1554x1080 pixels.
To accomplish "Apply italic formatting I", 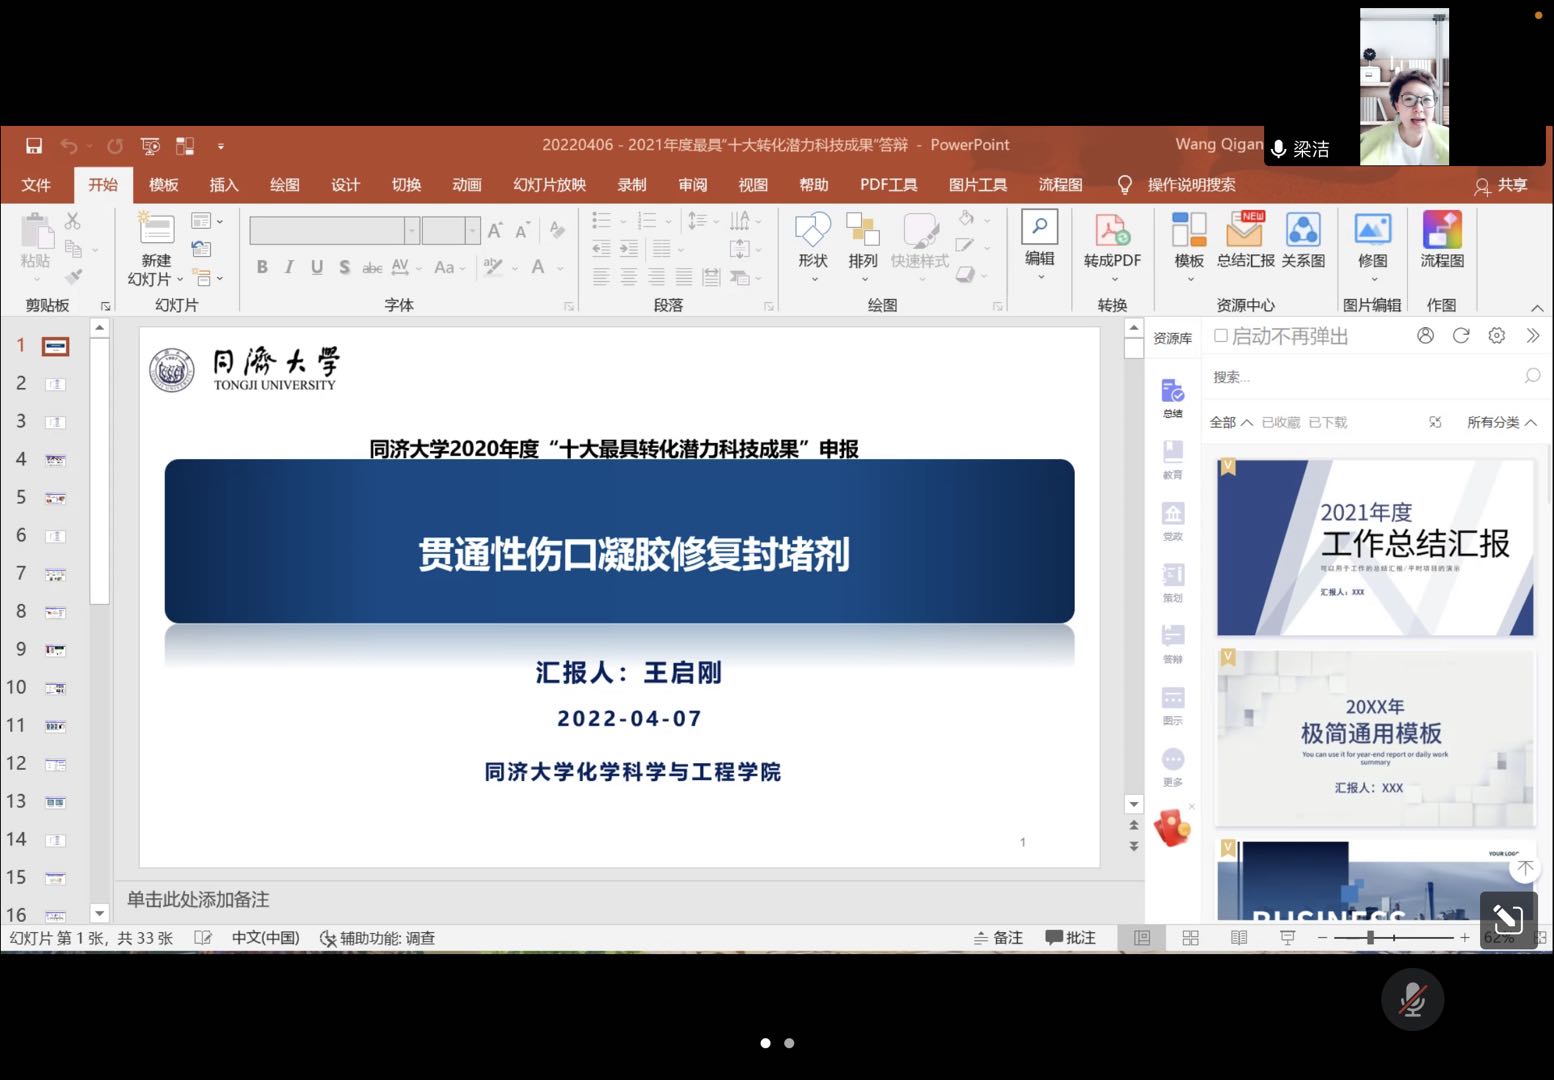I will [289, 267].
